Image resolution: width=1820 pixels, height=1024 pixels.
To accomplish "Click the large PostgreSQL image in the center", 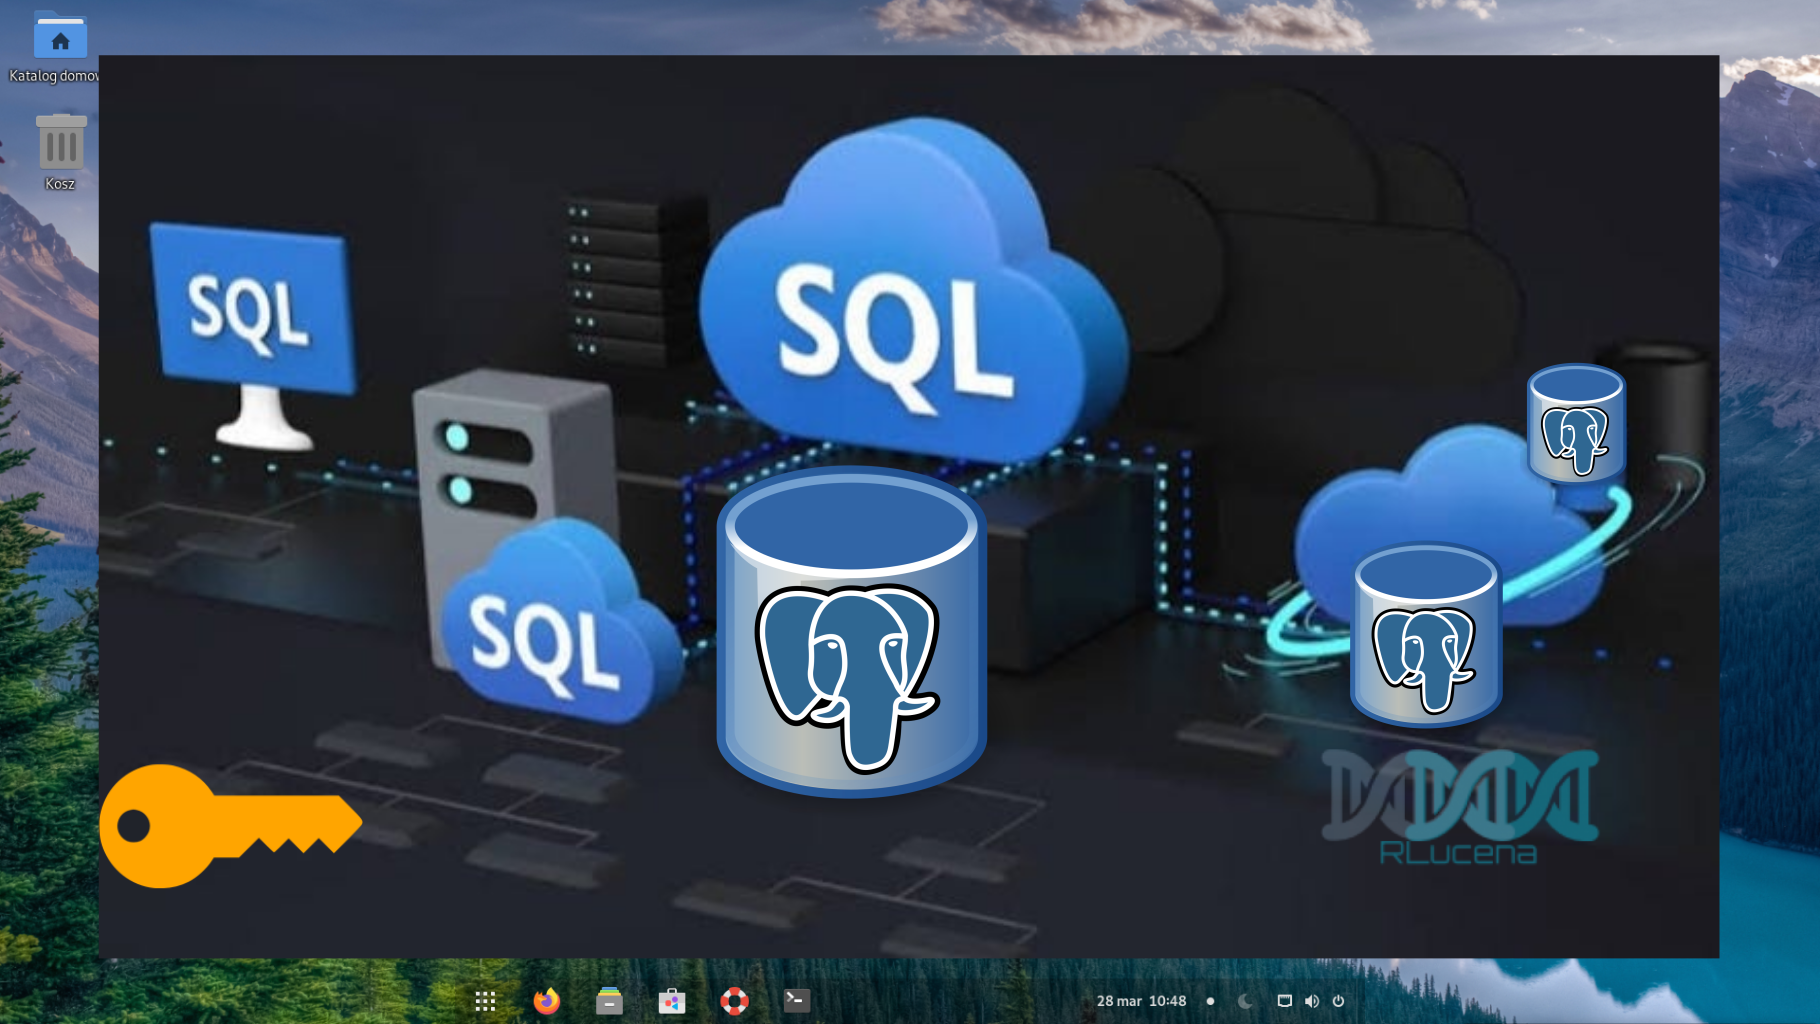I will [852, 632].
